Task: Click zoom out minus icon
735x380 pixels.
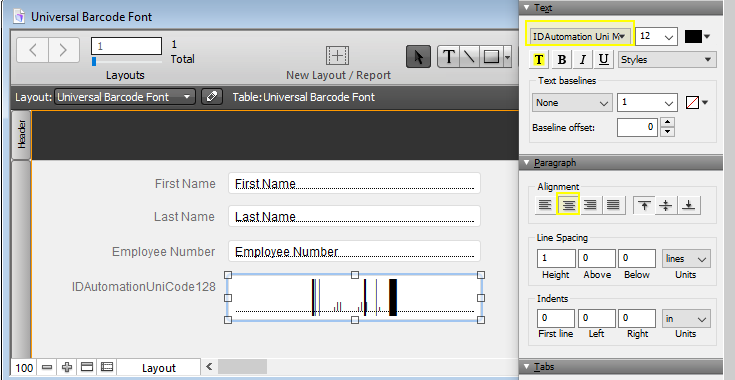Action: 47,367
